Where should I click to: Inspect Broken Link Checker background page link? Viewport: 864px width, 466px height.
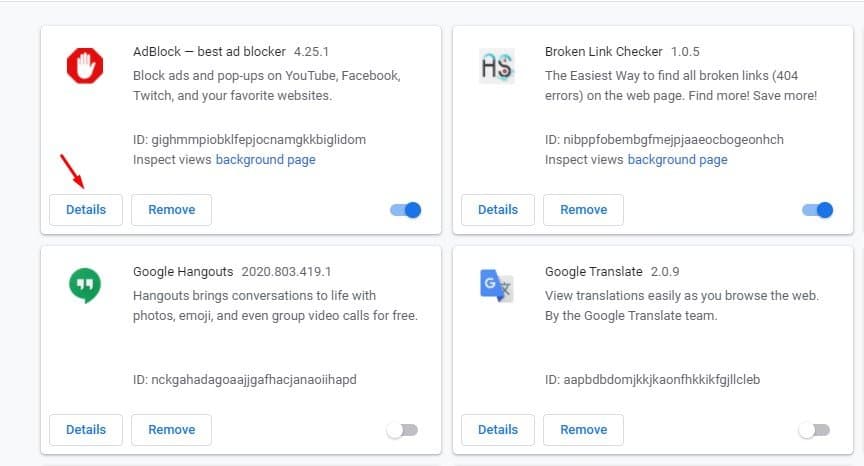(x=678, y=160)
